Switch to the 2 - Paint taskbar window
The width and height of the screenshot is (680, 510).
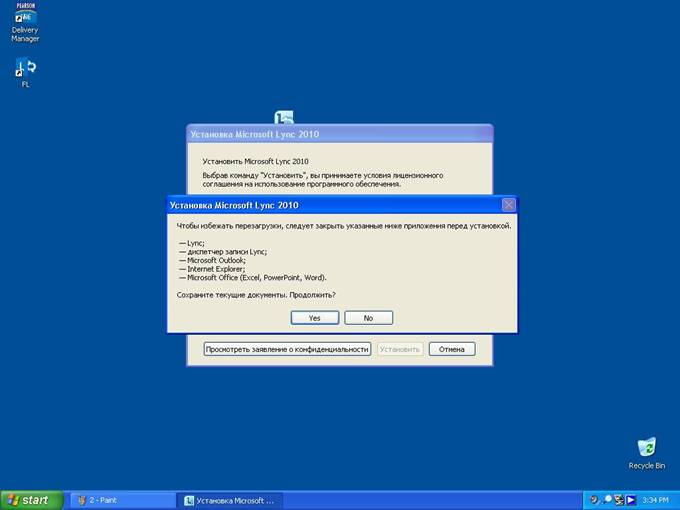123,500
